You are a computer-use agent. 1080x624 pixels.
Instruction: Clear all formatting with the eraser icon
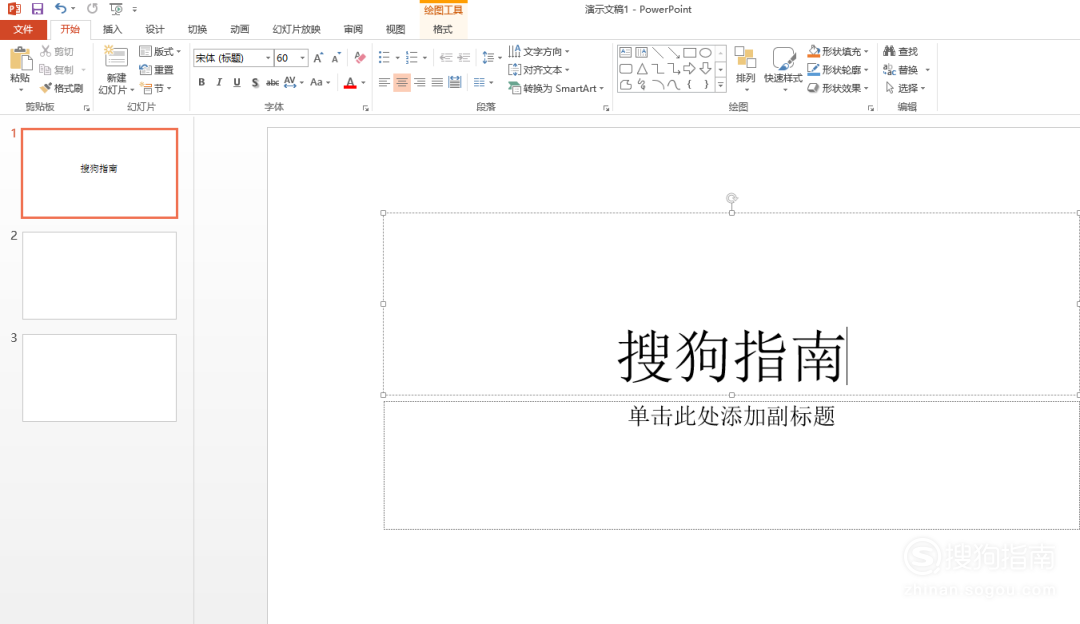(x=360, y=58)
